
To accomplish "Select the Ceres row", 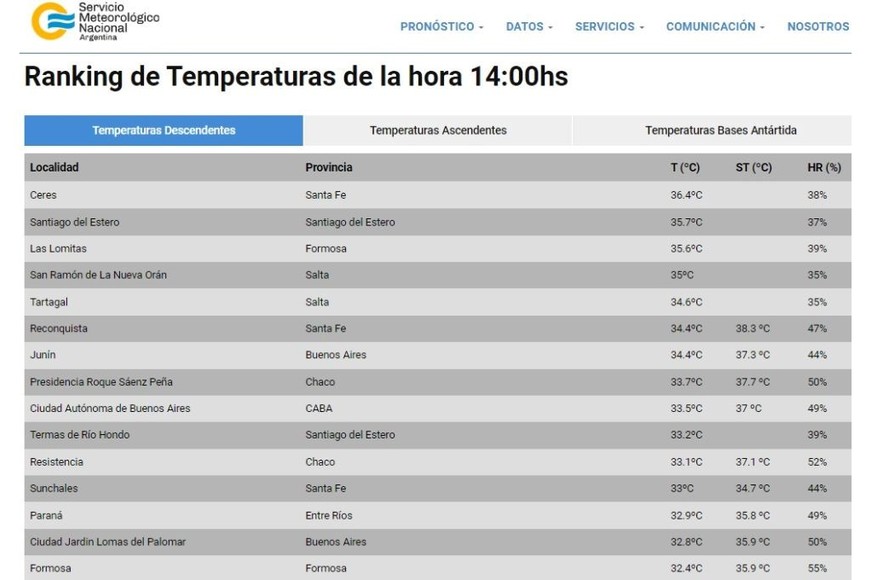I will click(43, 195).
